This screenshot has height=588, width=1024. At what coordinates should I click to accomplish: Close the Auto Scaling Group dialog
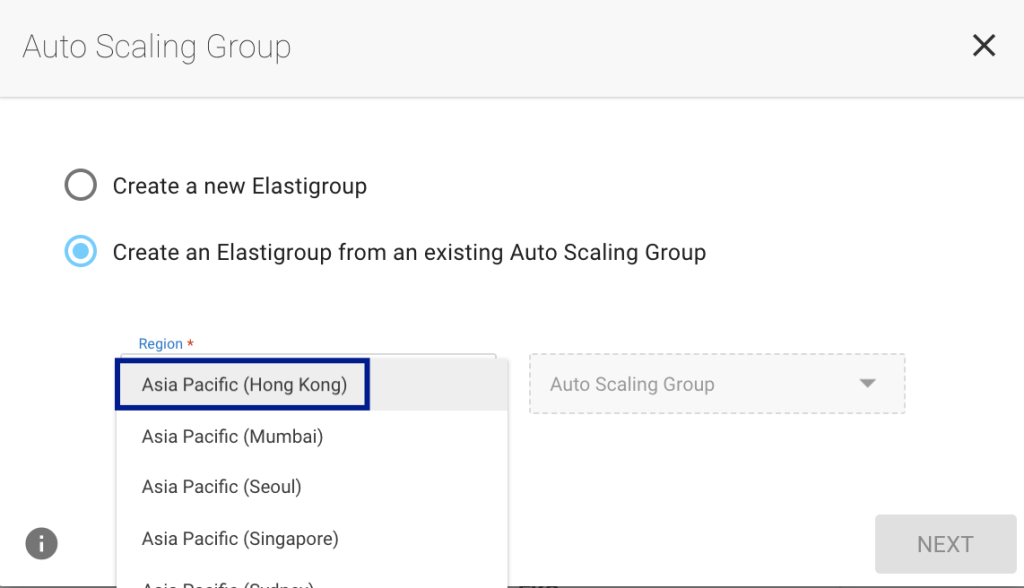pos(984,46)
